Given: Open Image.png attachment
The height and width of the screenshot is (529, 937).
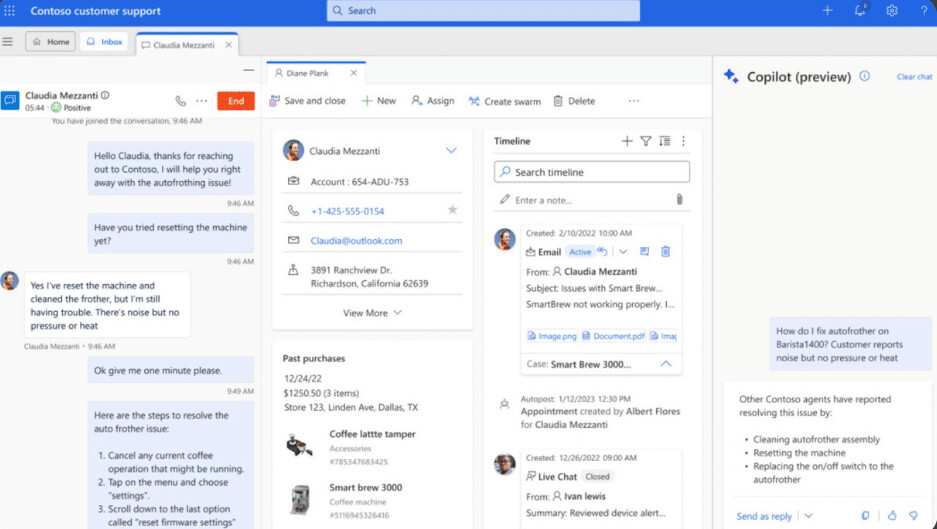Looking at the screenshot, I should [x=552, y=336].
